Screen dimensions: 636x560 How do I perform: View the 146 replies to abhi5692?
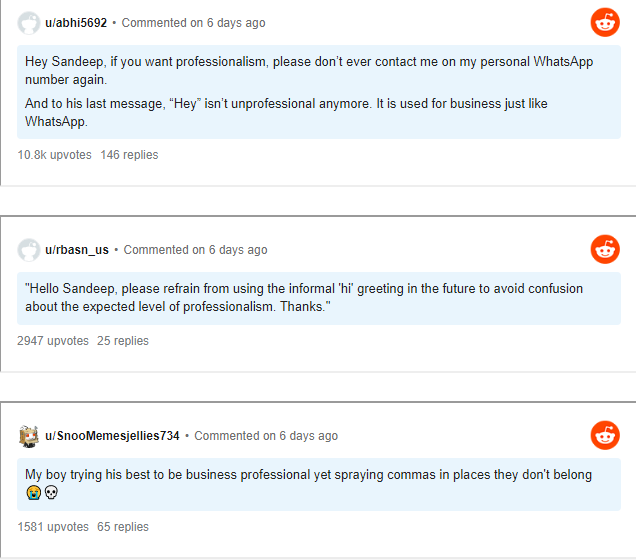(x=129, y=155)
